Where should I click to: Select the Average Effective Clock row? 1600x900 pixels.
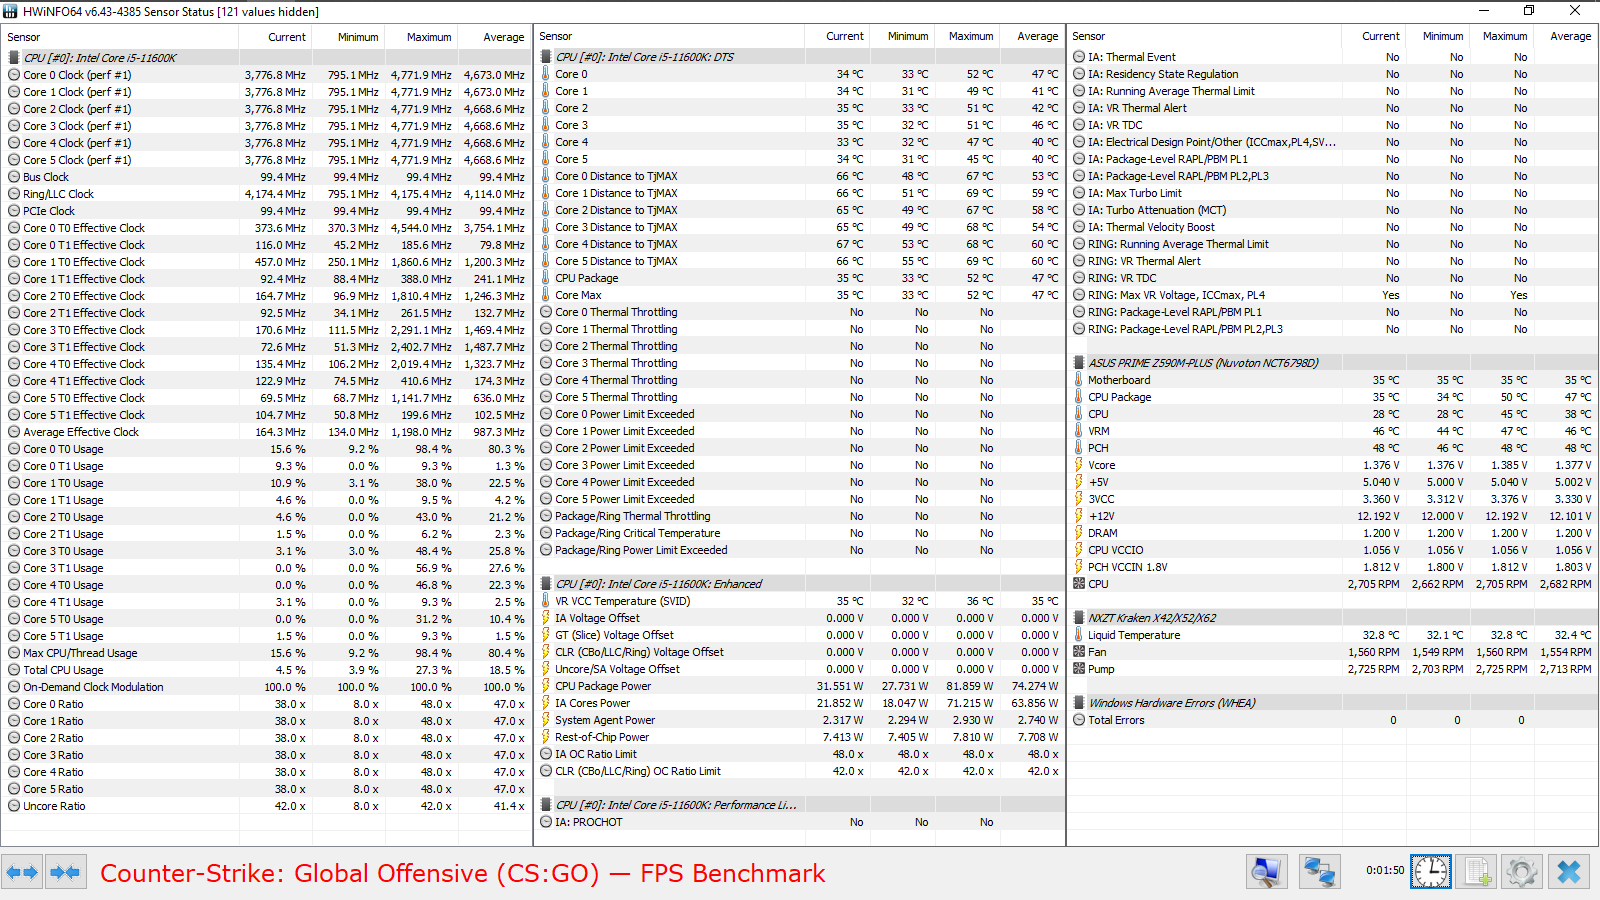(266, 432)
